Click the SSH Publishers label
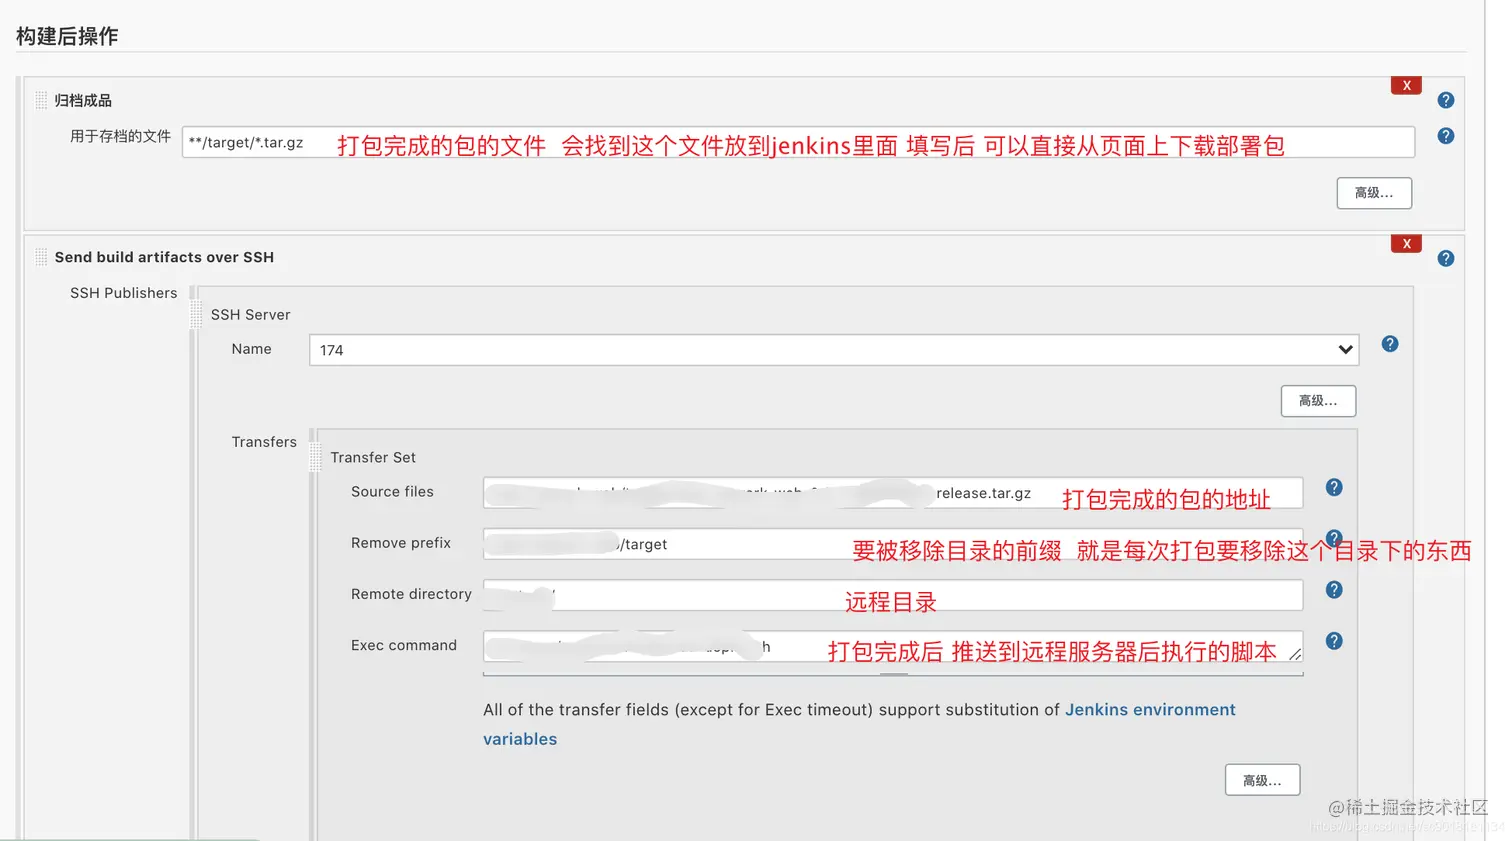1512x841 pixels. coord(123,293)
